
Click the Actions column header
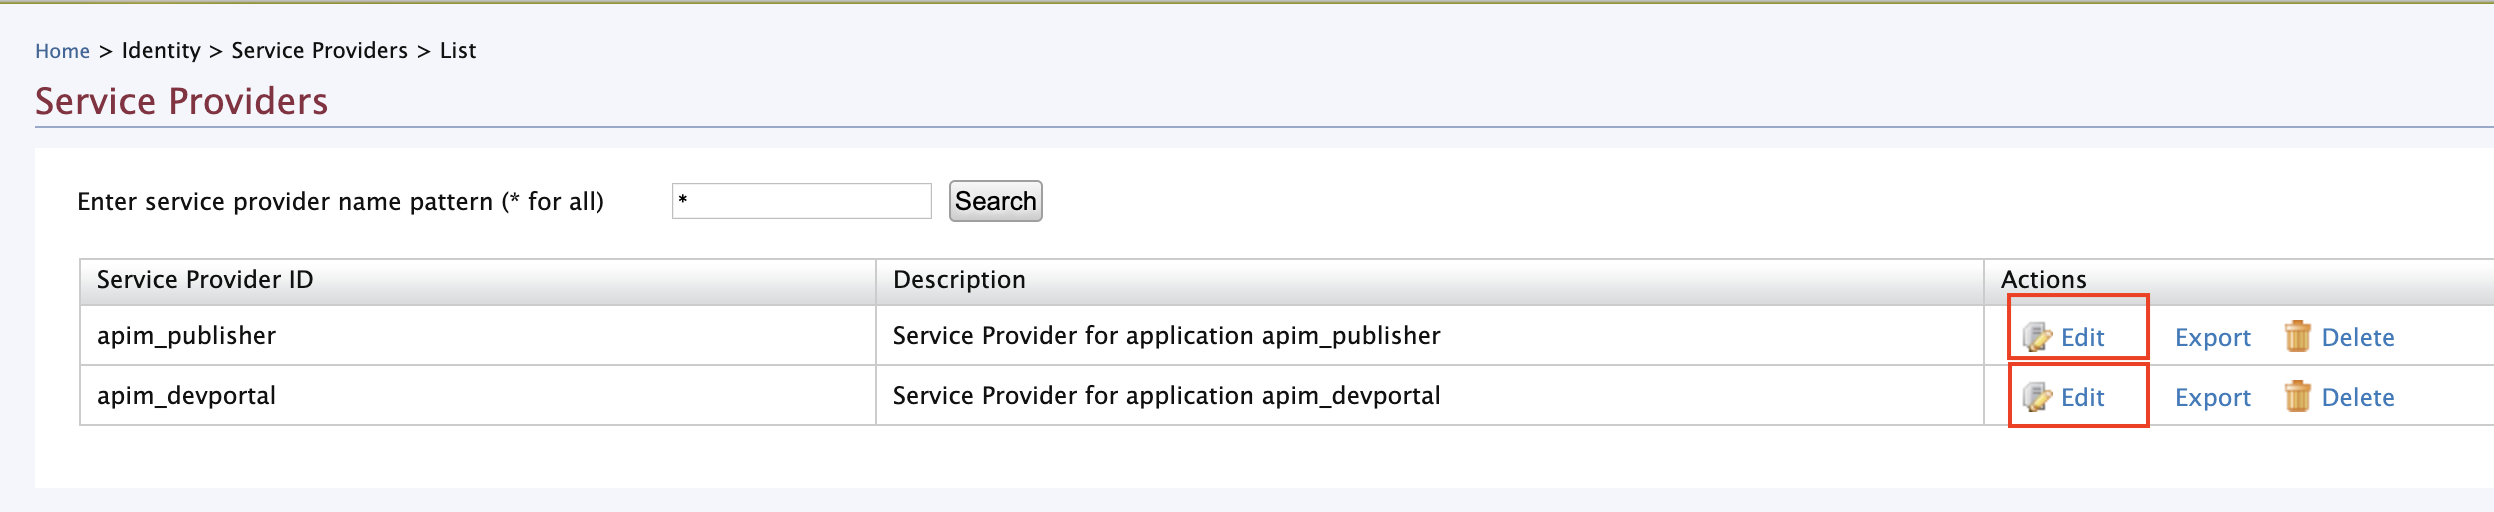point(2043,280)
